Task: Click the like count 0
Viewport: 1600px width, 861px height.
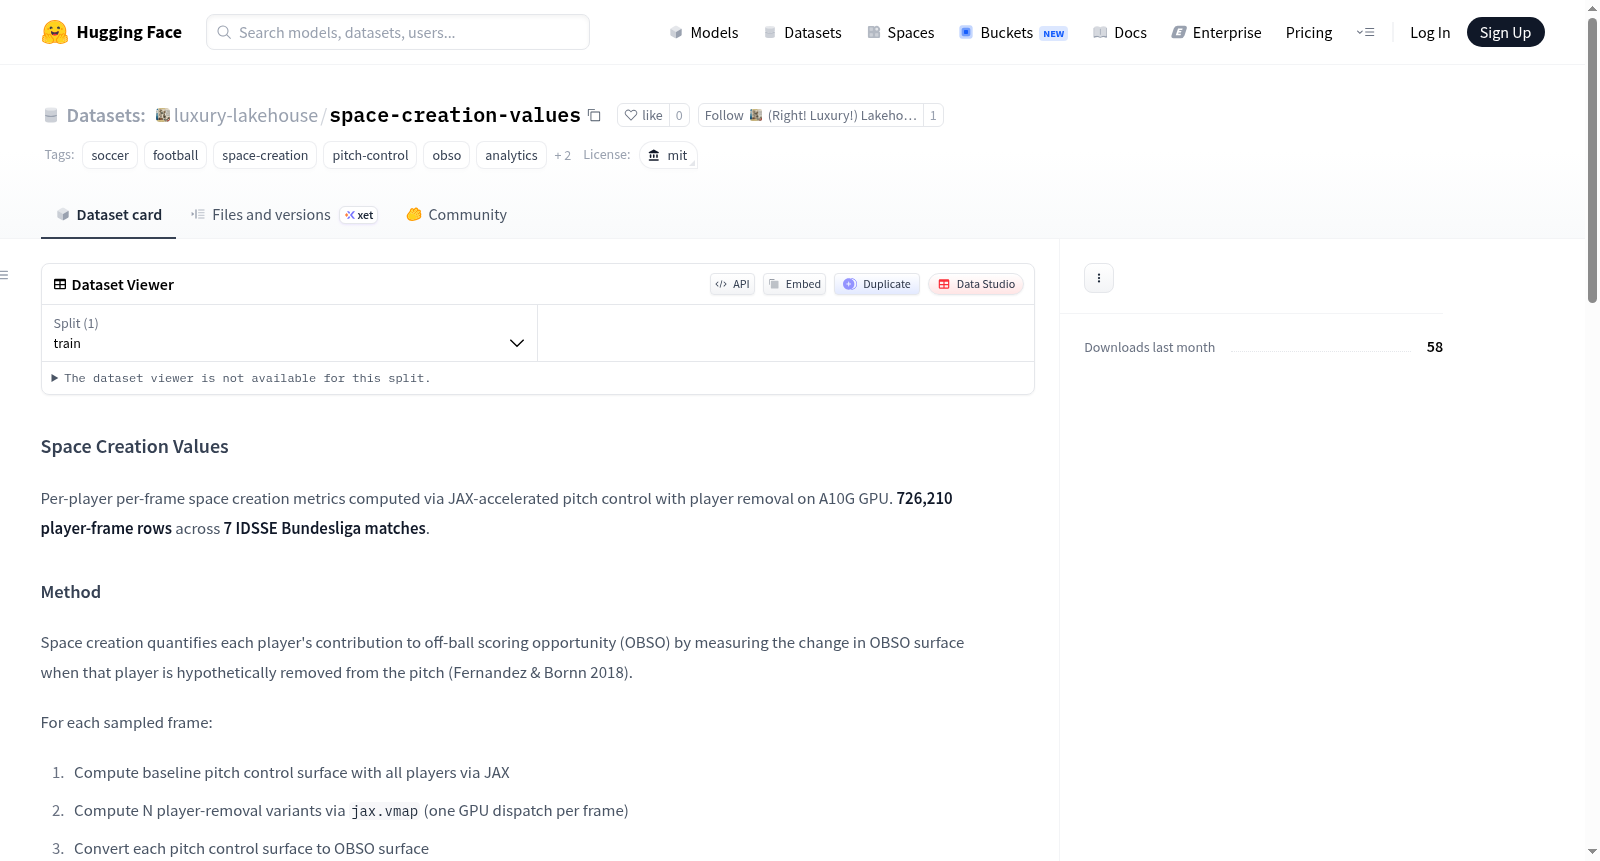Action: coord(679,115)
